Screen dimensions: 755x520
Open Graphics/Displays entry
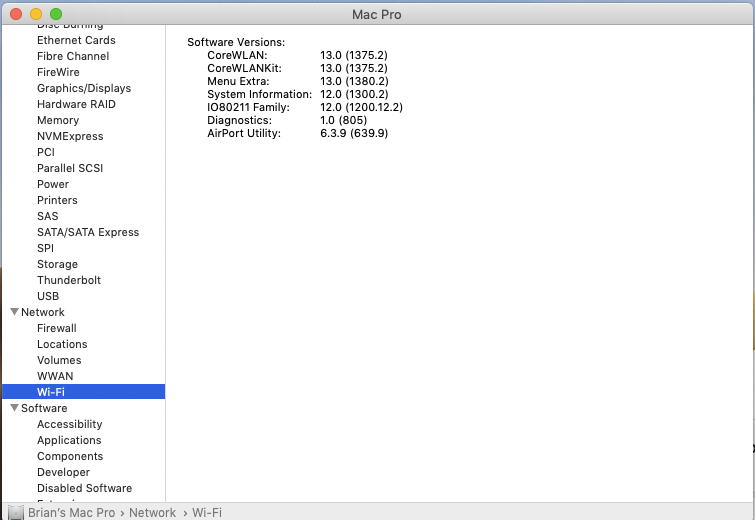coord(84,88)
